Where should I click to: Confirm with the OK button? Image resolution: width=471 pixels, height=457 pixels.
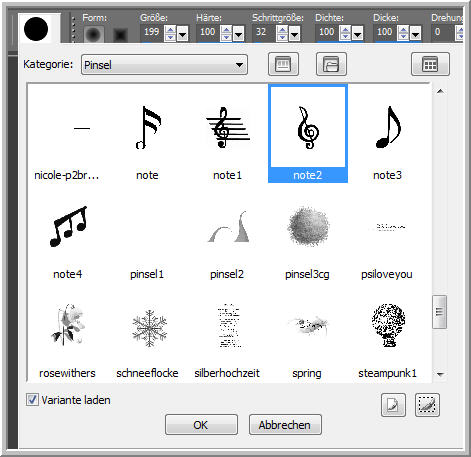(201, 425)
